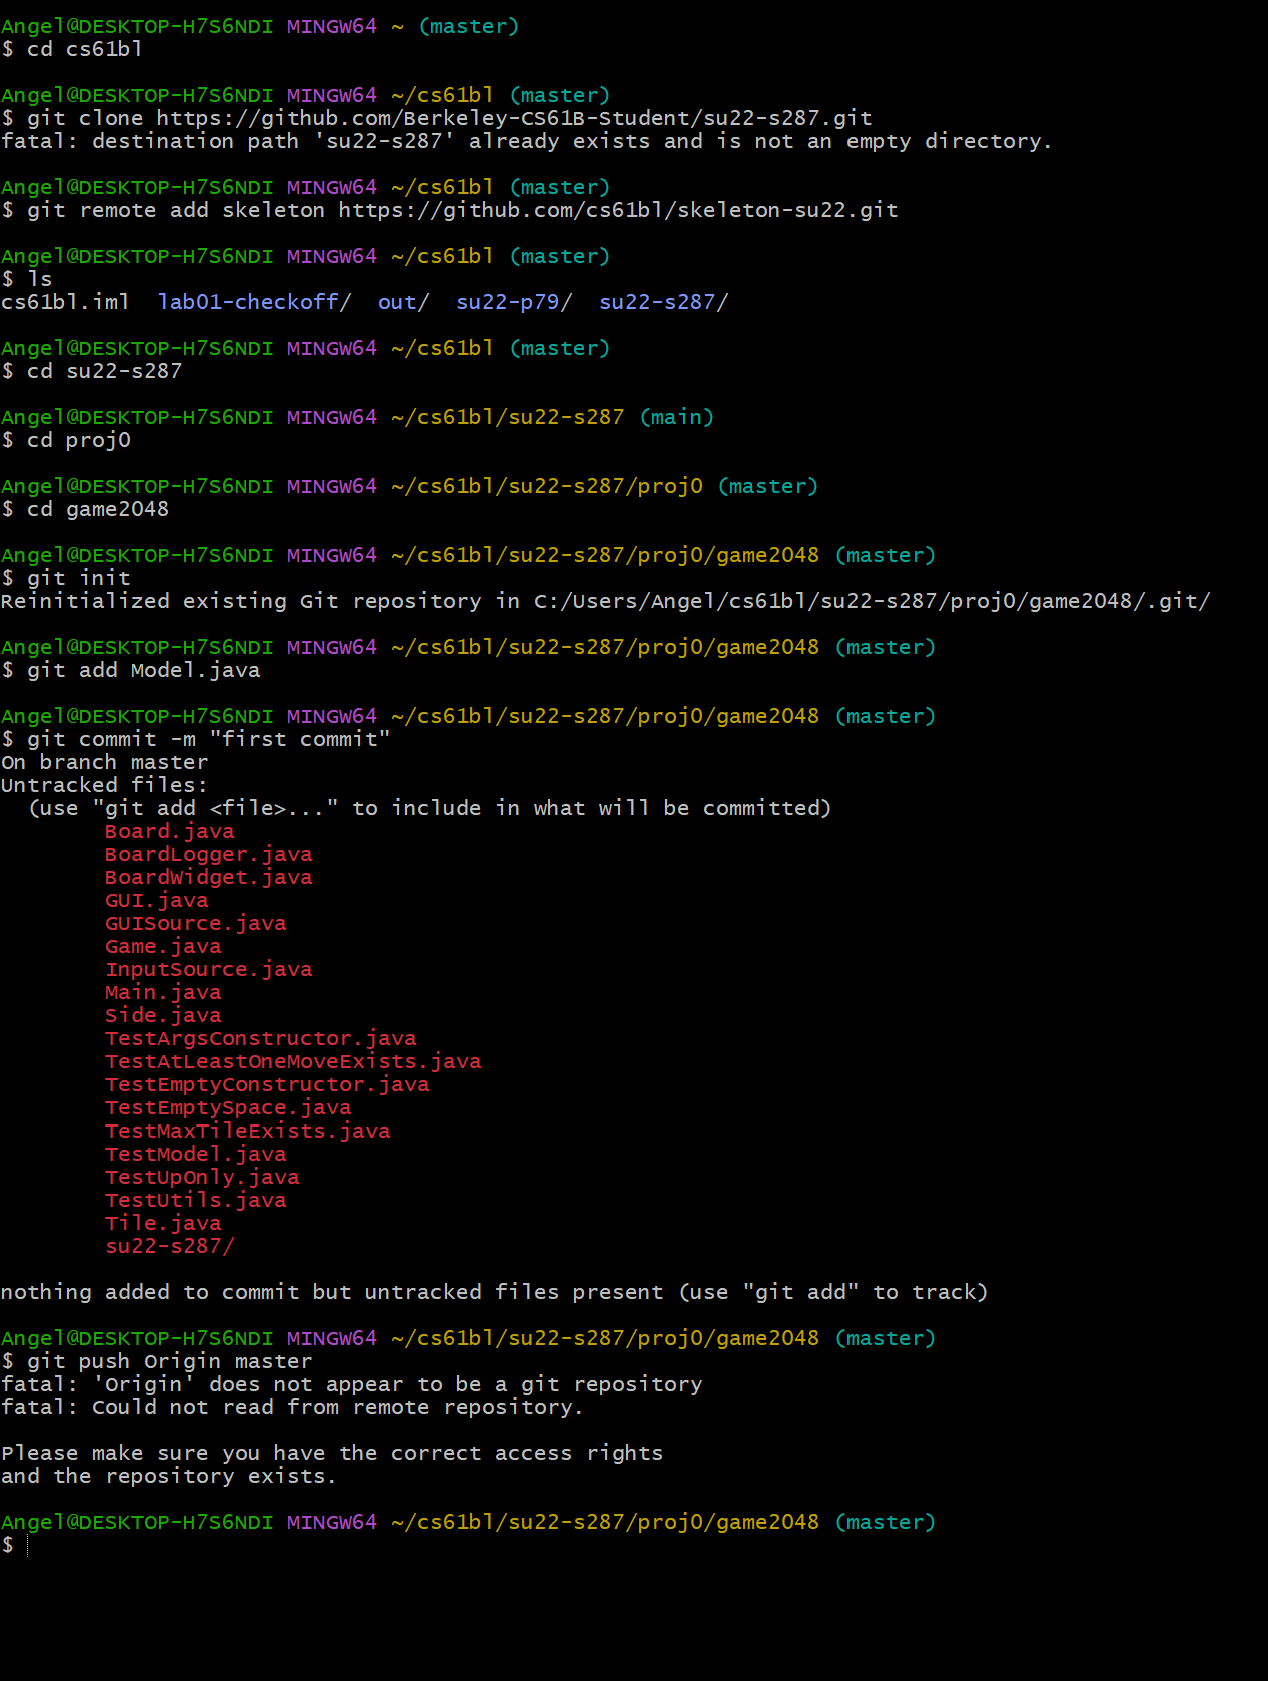Screen dimensions: 1268x1681
Task: Click the Berkeley-CS61B-Student su22-s287.git clone URL
Action: point(514,118)
